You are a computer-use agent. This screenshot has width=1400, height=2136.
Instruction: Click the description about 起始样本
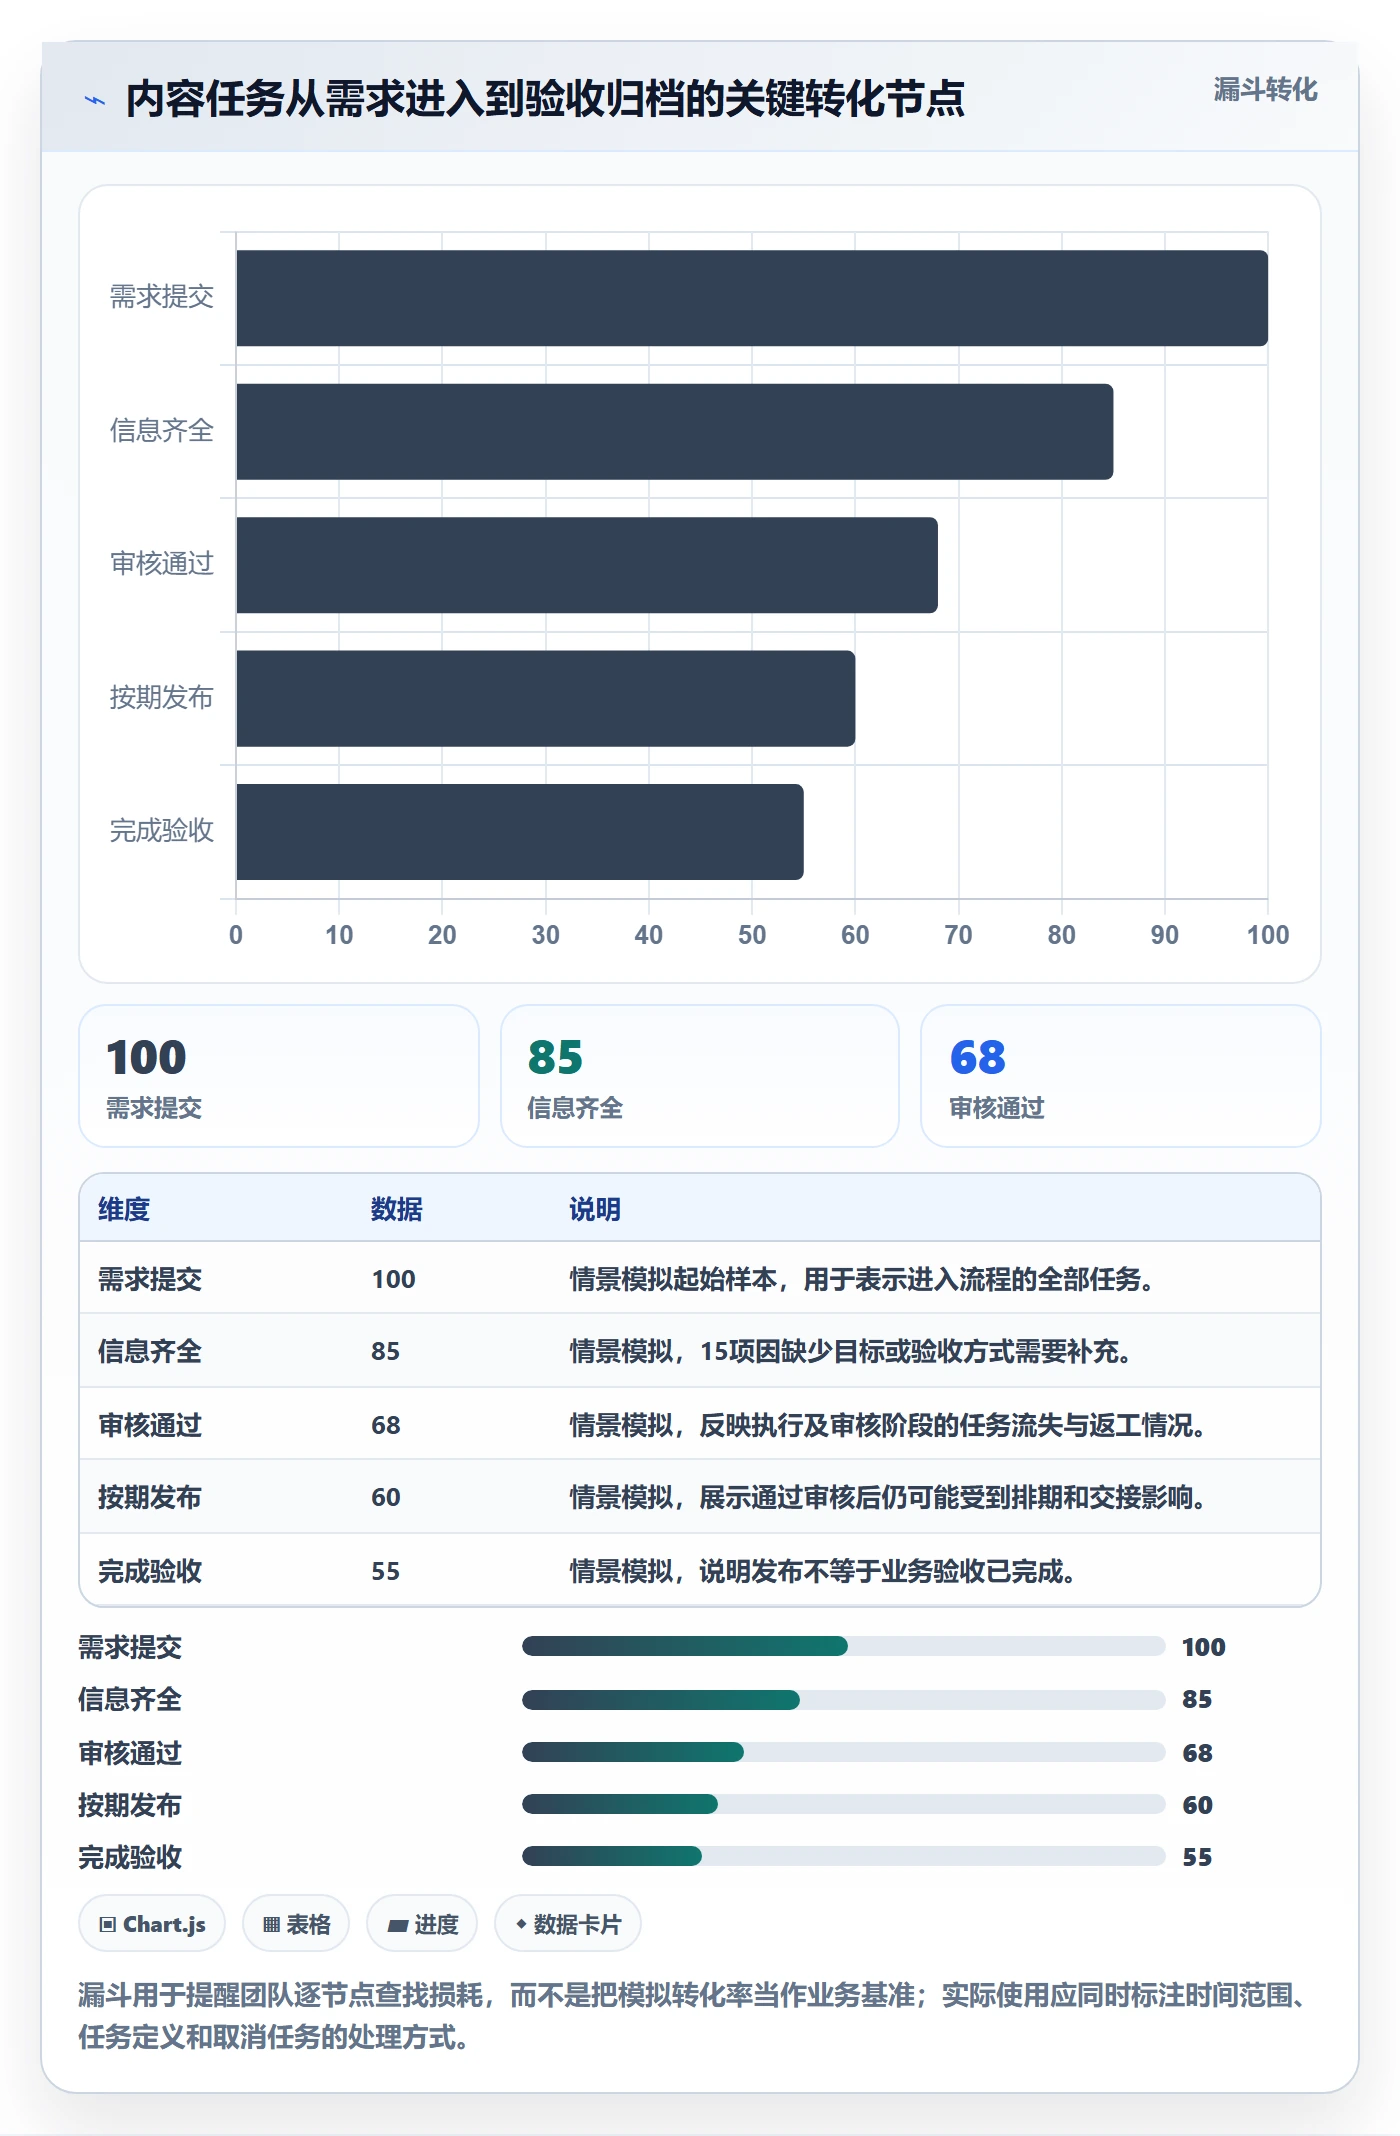[862, 1279]
